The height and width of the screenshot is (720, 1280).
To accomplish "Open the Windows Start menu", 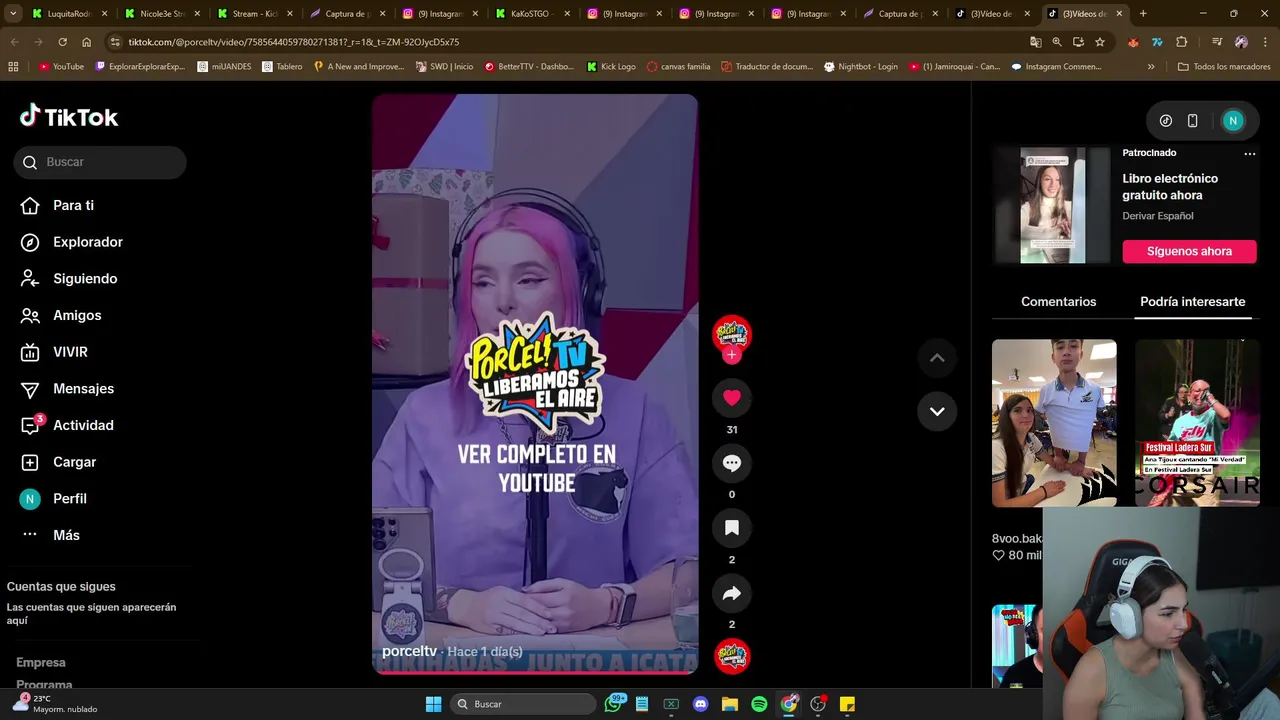I will (x=433, y=704).
